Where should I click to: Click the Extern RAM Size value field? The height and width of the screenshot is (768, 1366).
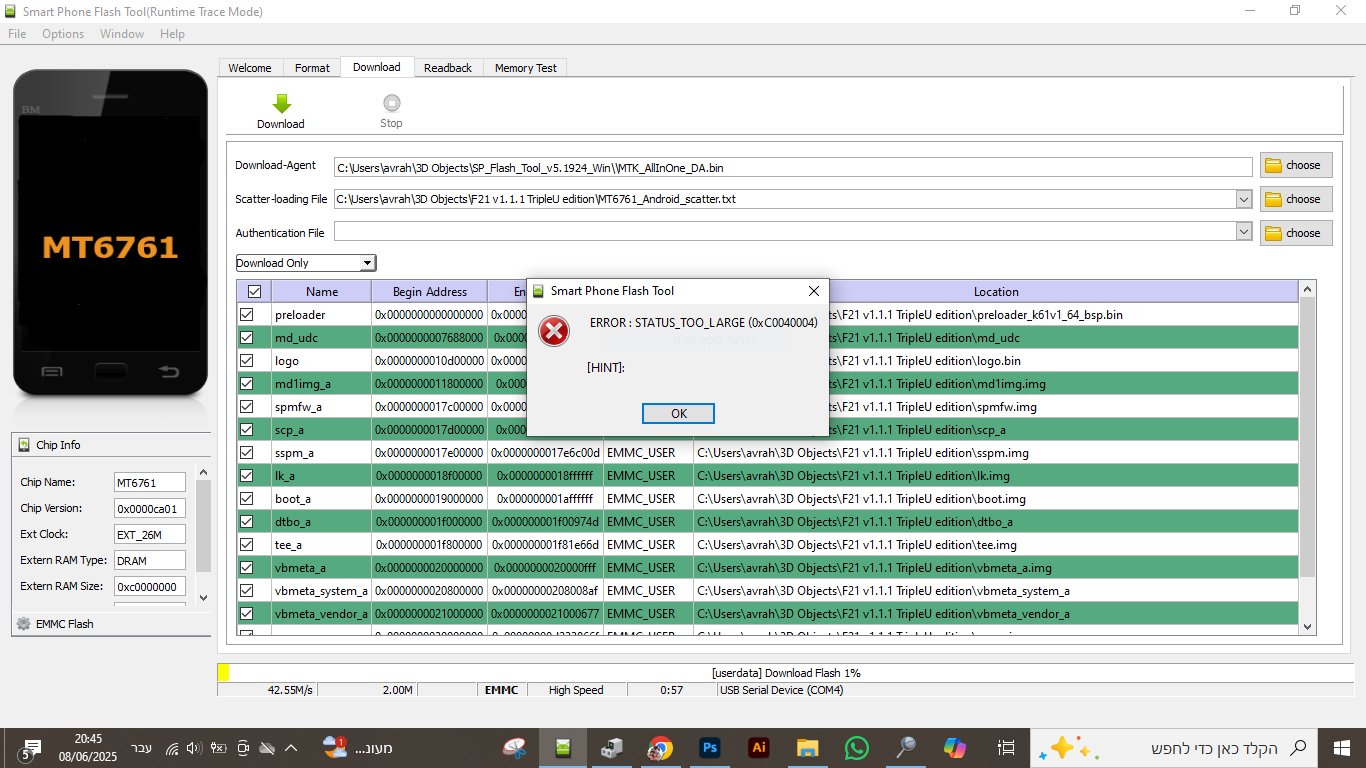tap(149, 587)
